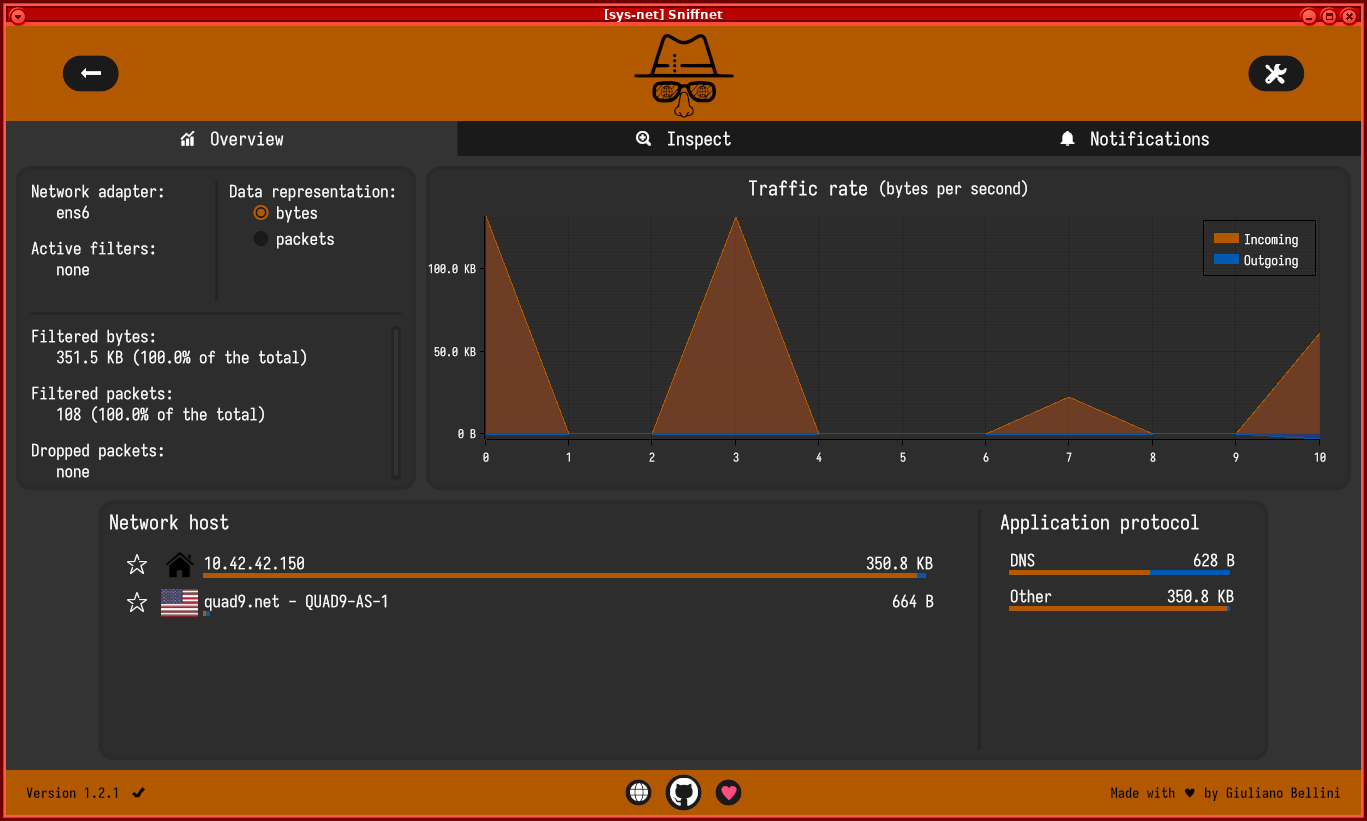The image size is (1367, 821).
Task: Click the chart icon in Overview tab
Action: pos(188,139)
